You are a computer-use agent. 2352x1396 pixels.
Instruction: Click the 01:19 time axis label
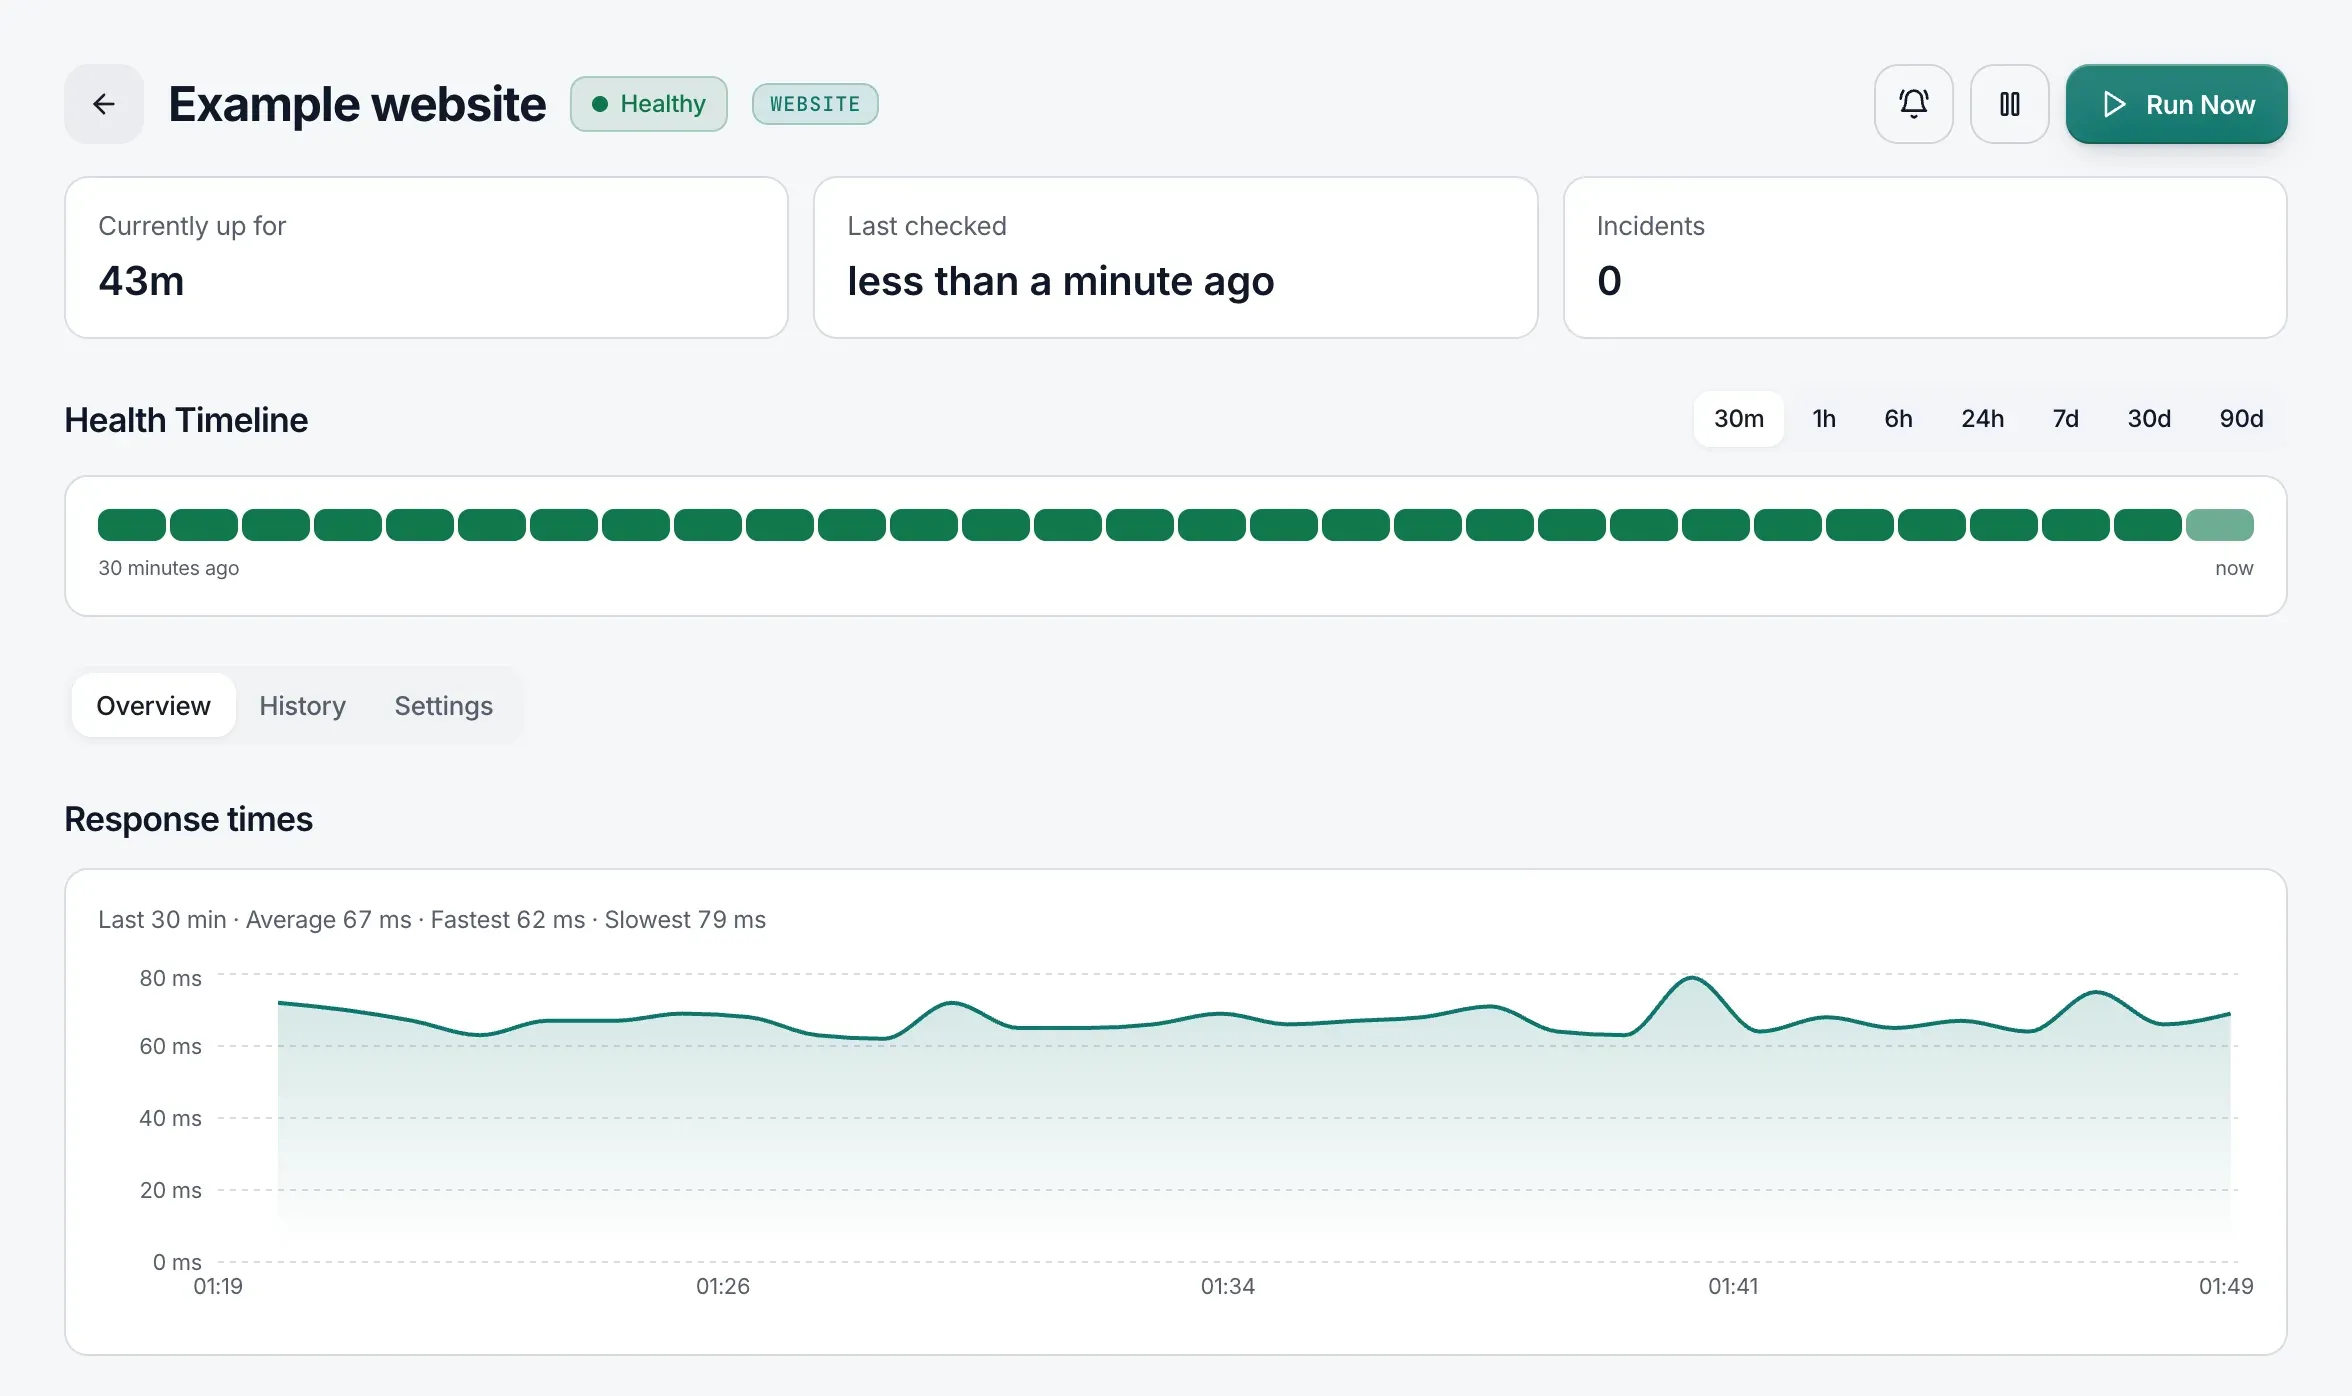pyautogui.click(x=218, y=1286)
